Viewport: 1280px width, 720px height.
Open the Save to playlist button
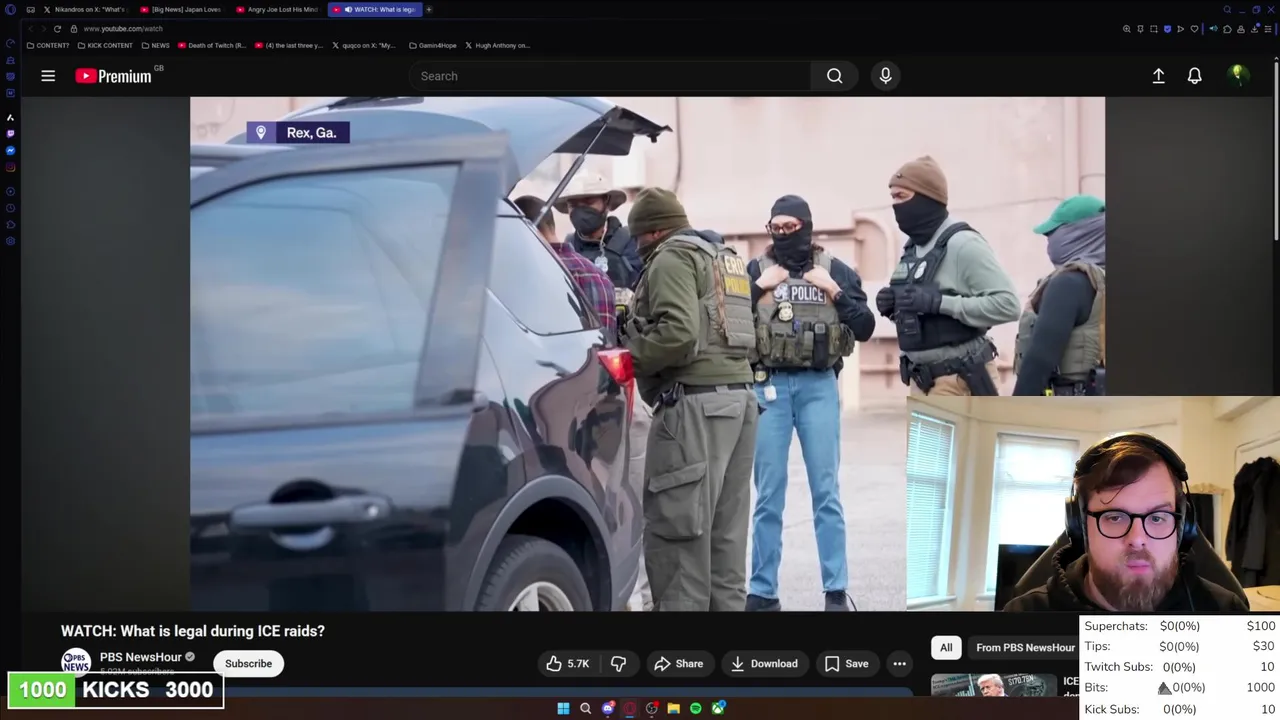click(x=846, y=663)
